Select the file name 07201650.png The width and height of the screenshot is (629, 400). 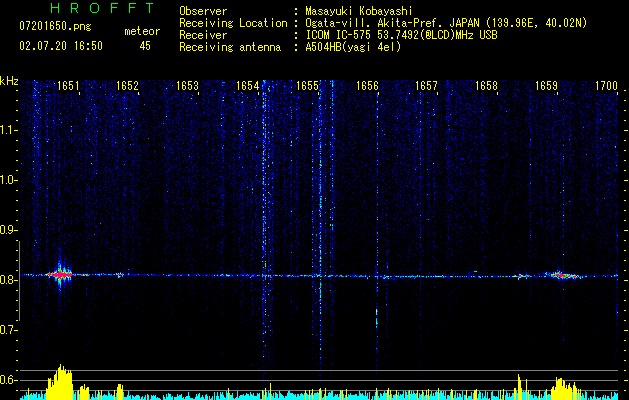coord(55,27)
